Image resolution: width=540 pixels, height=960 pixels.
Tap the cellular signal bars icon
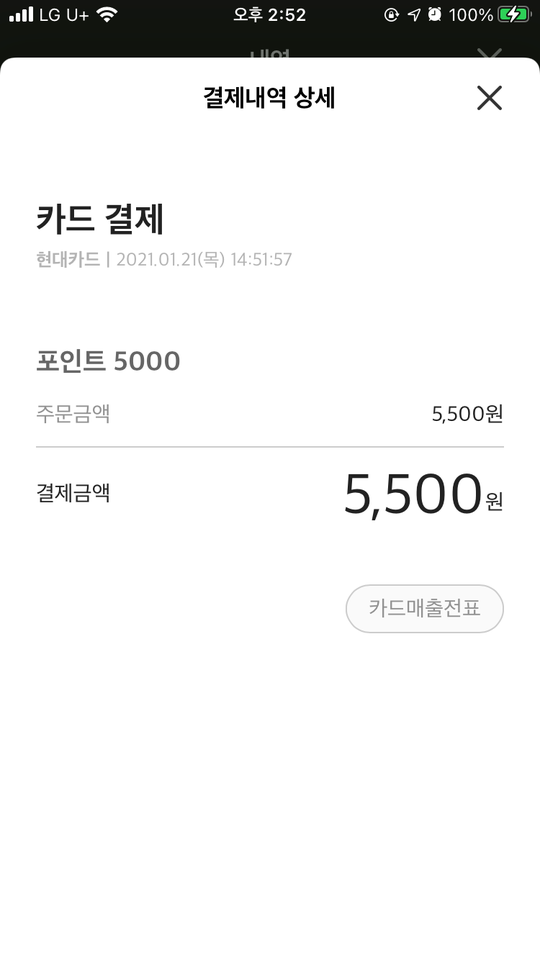tap(21, 15)
